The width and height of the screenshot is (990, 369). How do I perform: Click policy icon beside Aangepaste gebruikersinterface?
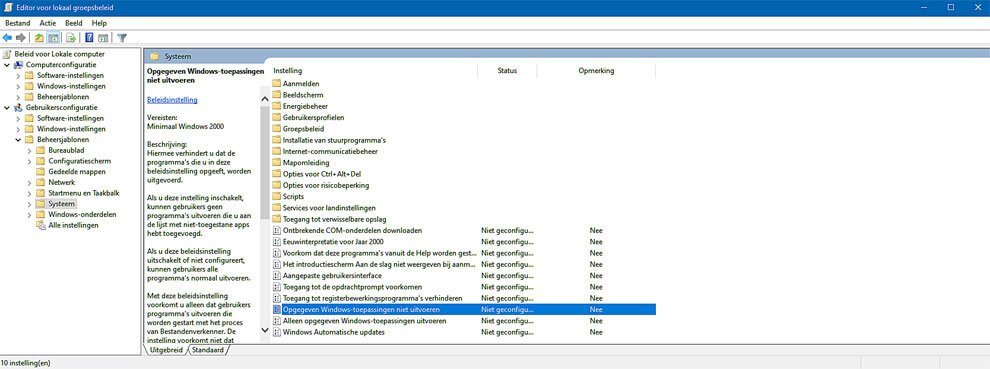point(277,275)
